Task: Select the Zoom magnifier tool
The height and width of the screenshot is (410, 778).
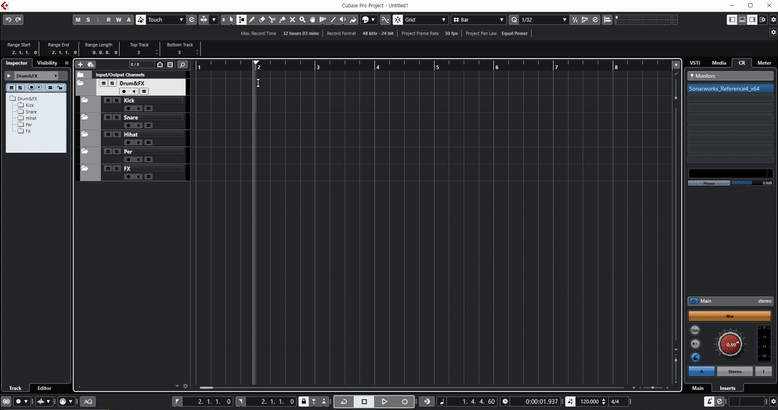Action: pyautogui.click(x=302, y=20)
